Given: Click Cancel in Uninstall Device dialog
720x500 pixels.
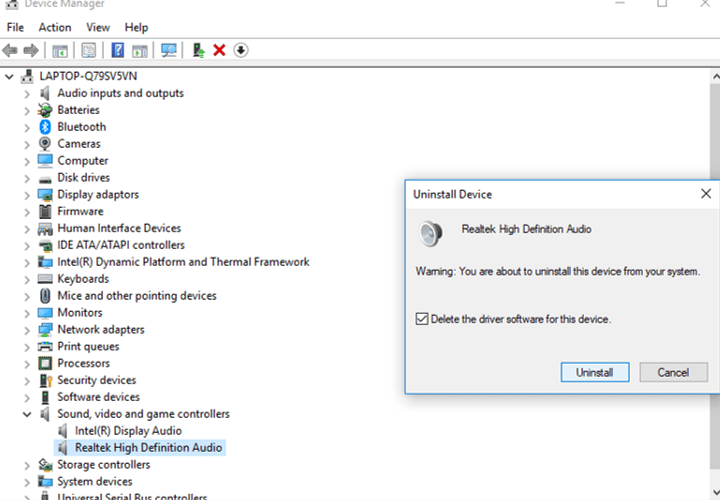Looking at the screenshot, I should [673, 372].
